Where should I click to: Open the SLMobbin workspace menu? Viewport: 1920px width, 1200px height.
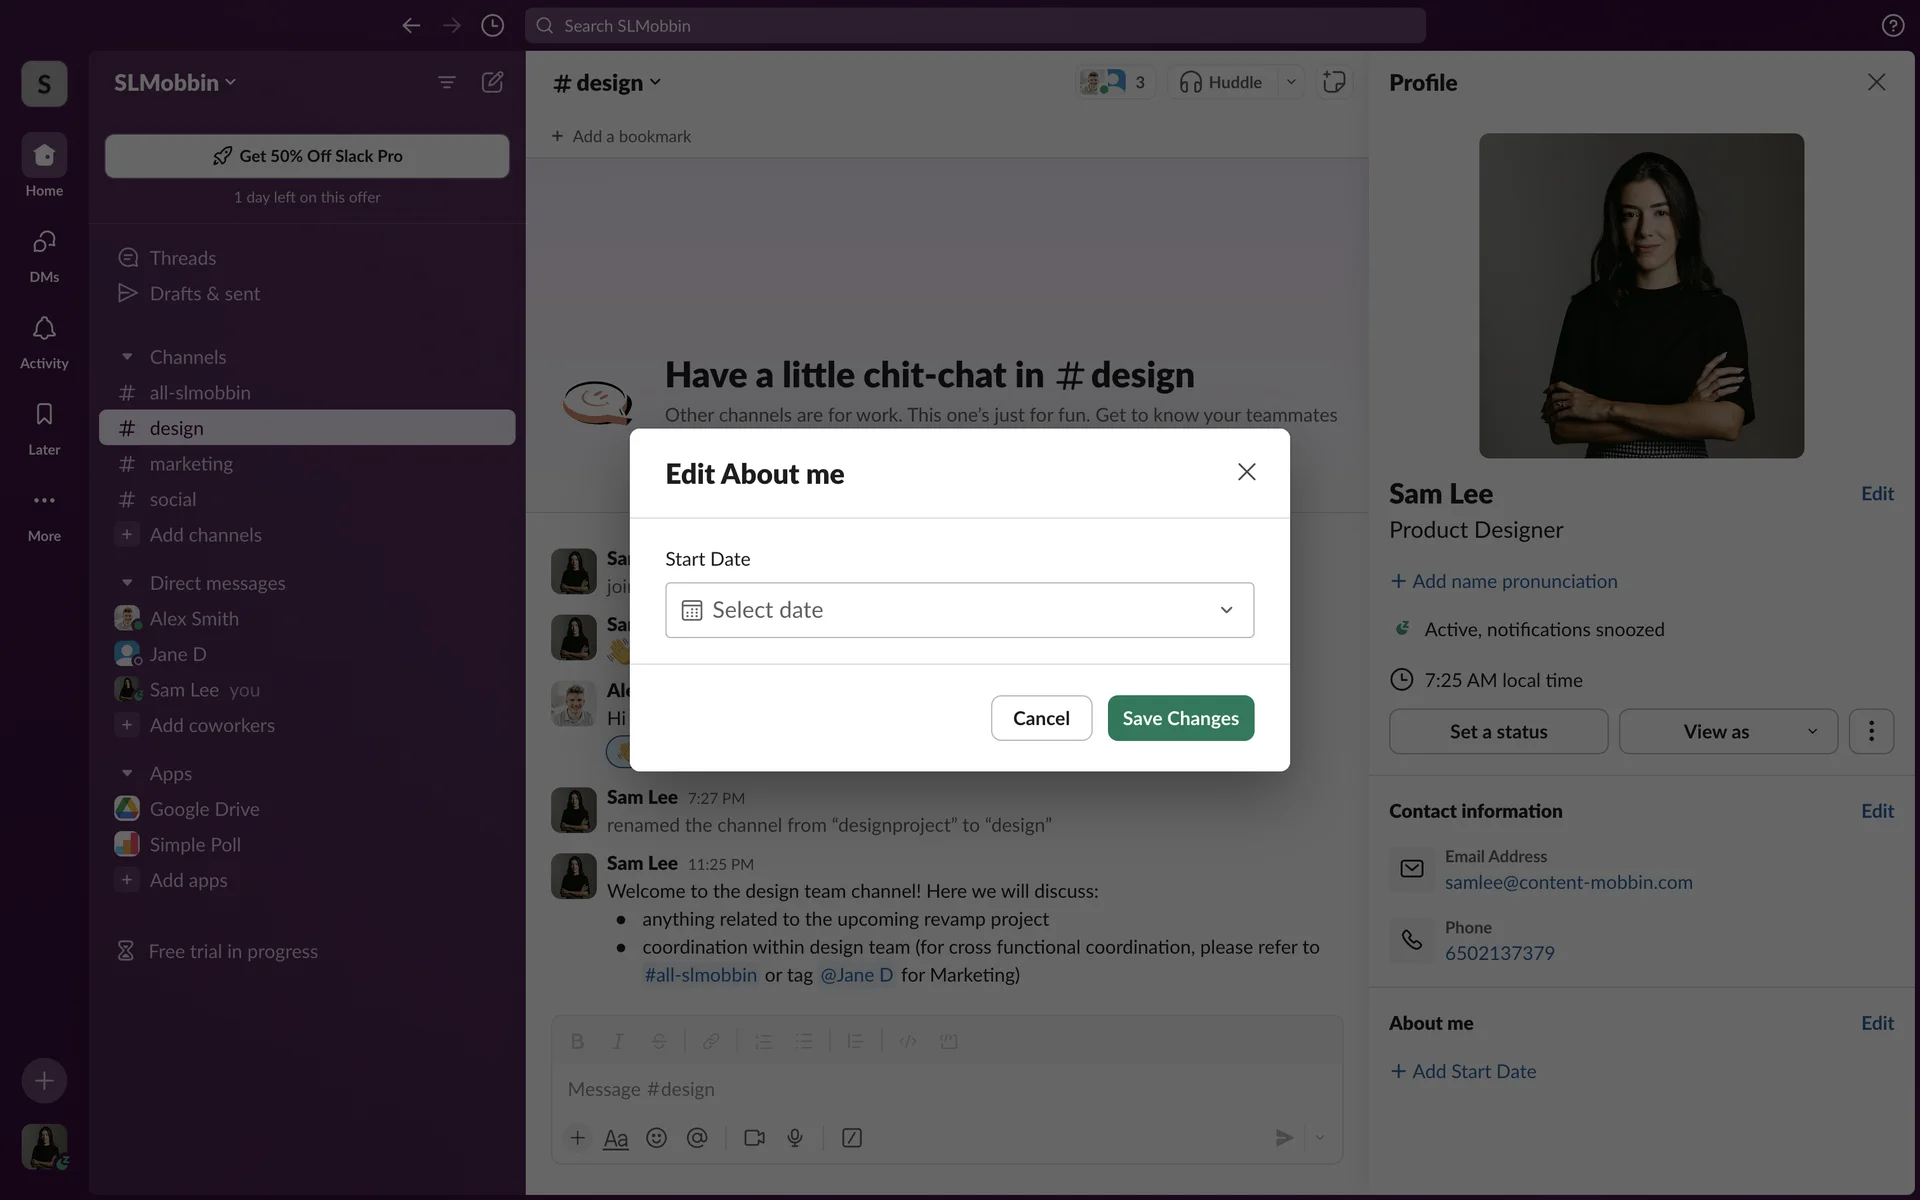[x=175, y=82]
